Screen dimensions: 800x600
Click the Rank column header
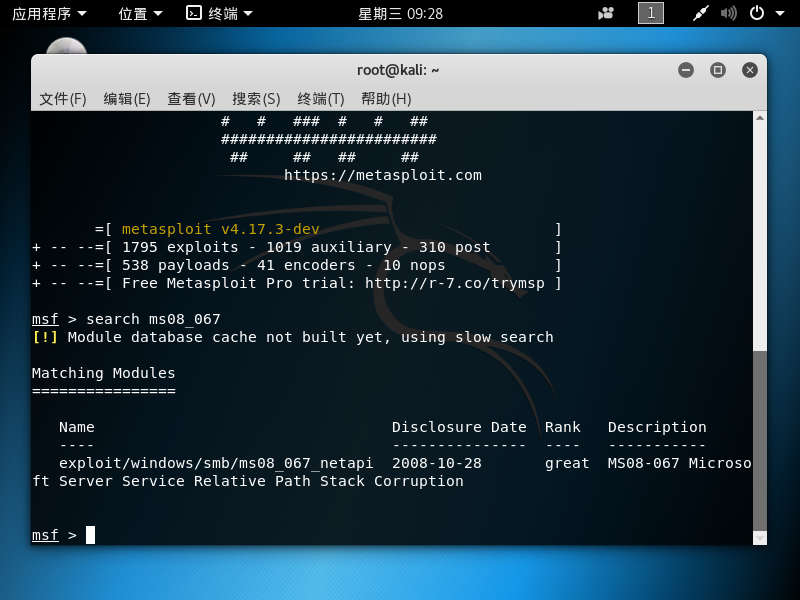click(562, 427)
